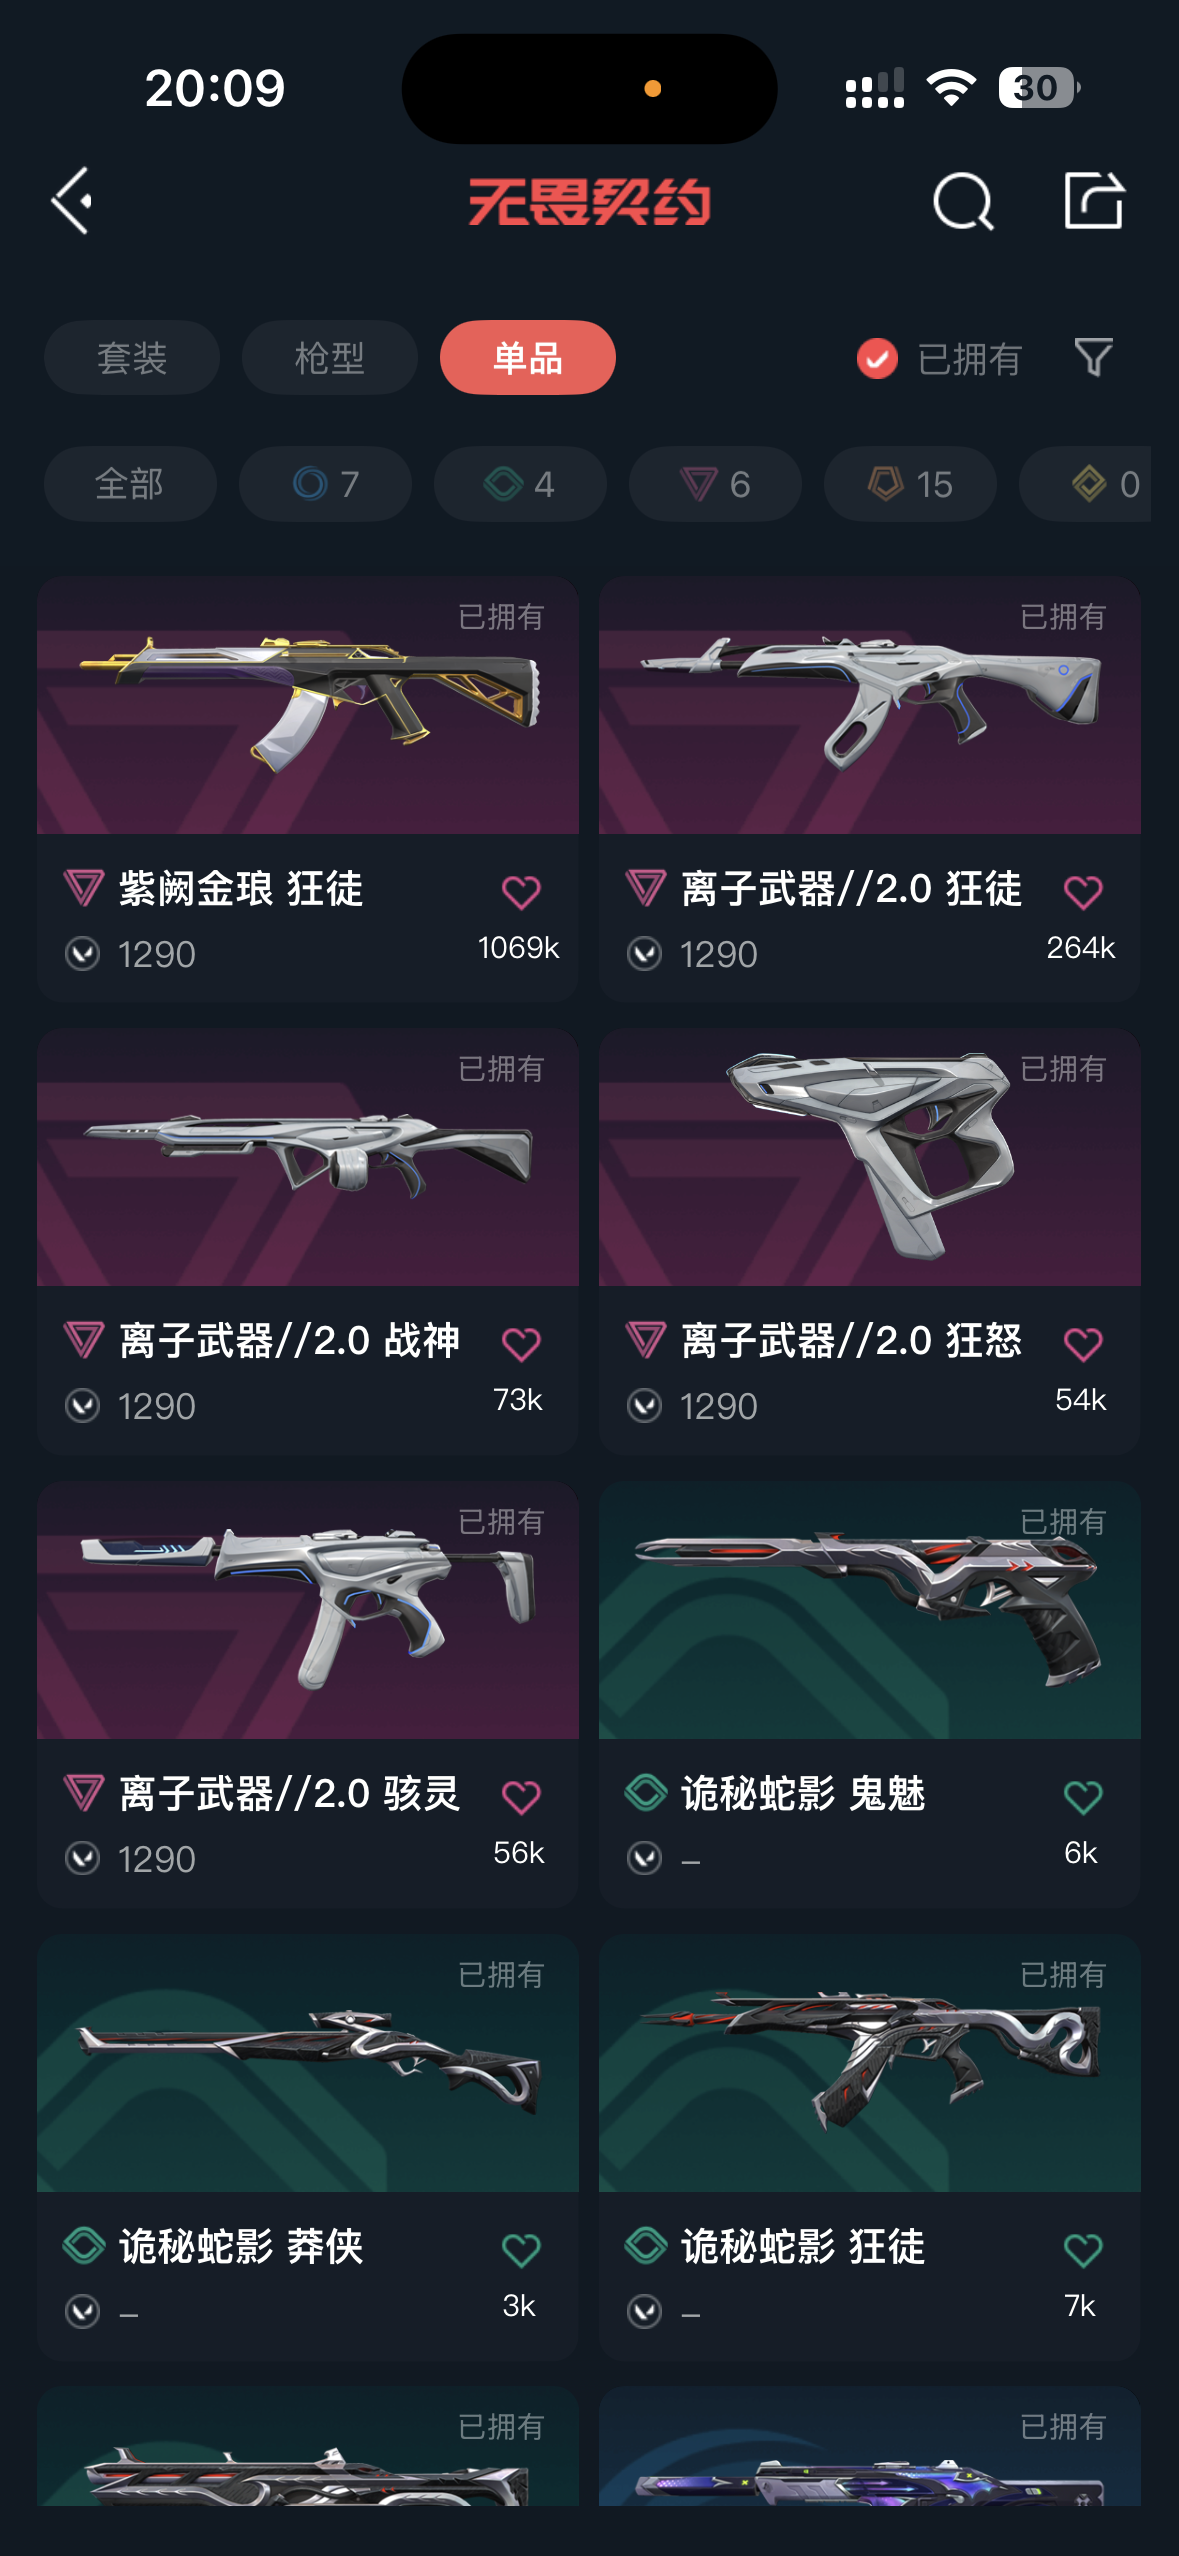The height and width of the screenshot is (2556, 1179).
Task: Favorite the 紫阙金琅 狂徒 skin heart
Action: 521,891
